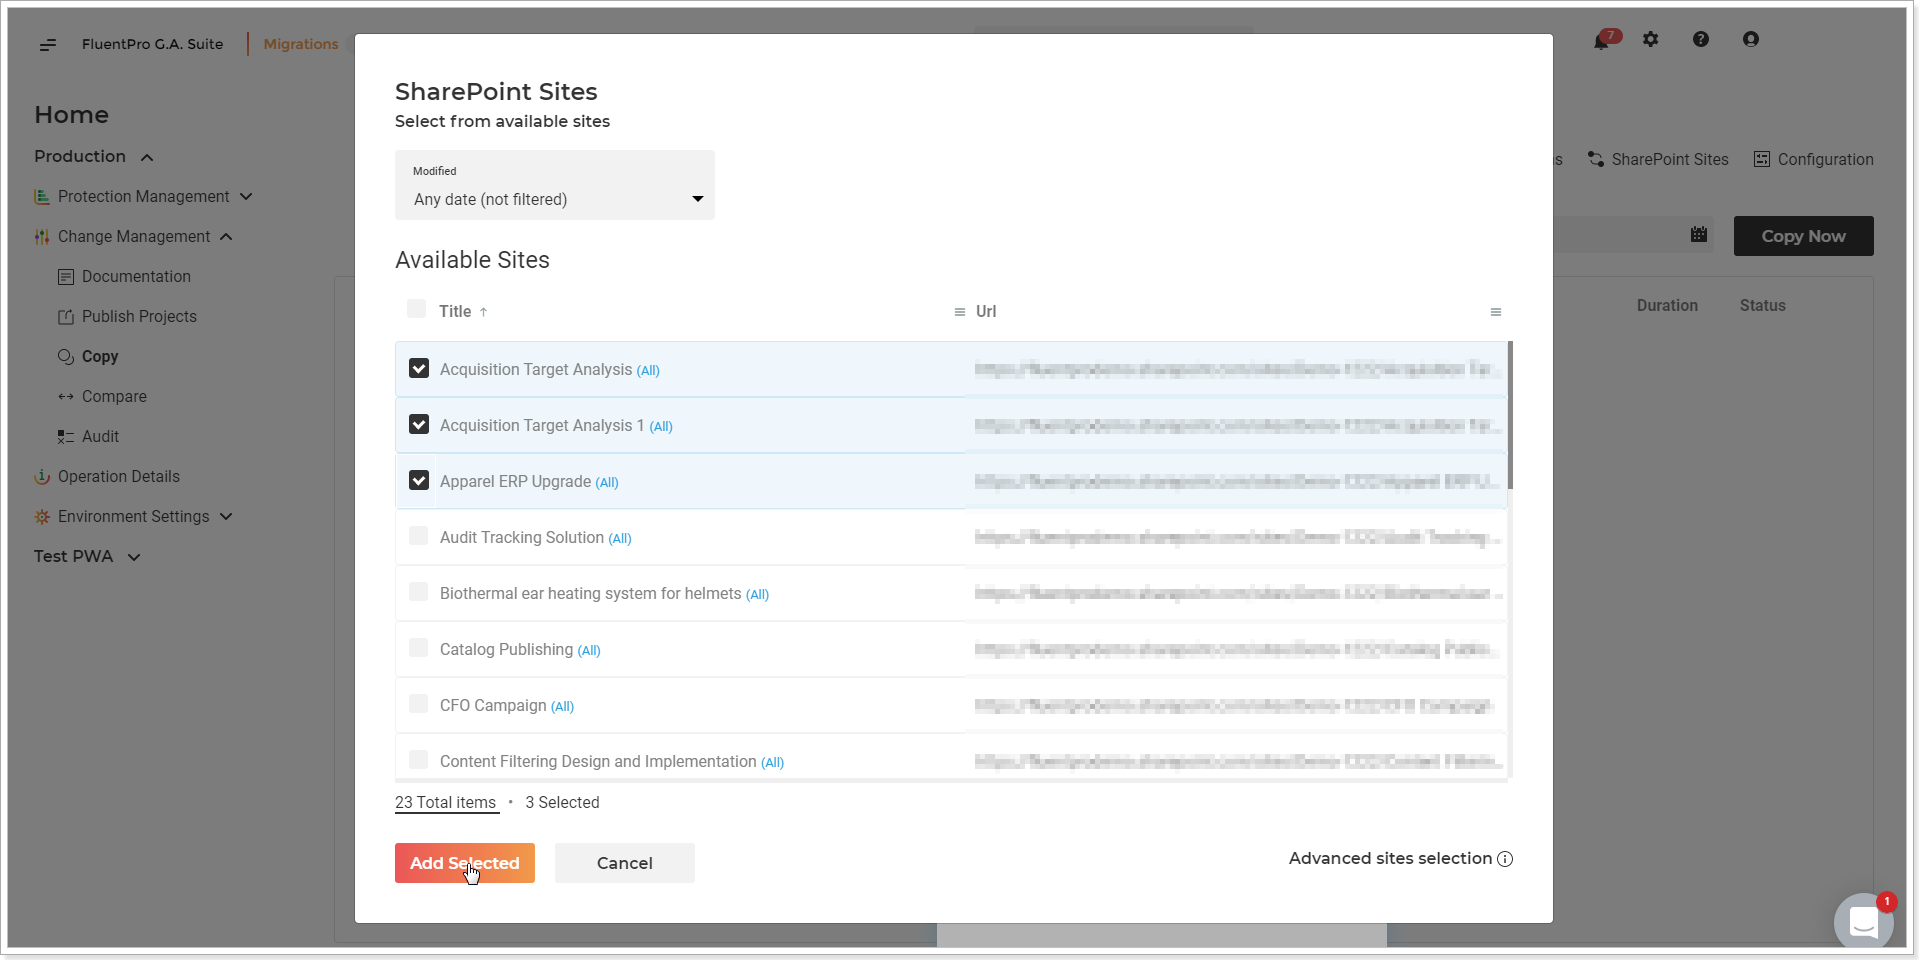Click the Configuration tab icon
The height and width of the screenshot is (960, 1919).
point(1762,159)
